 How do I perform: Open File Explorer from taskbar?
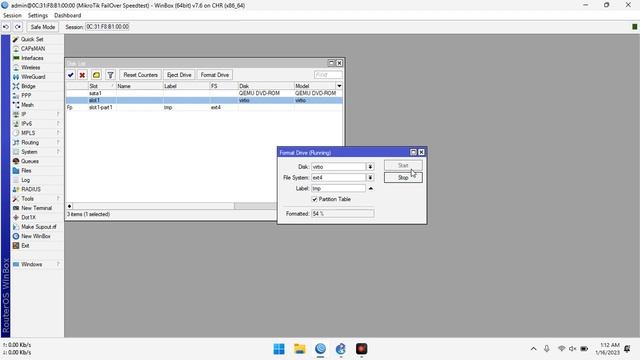coord(300,349)
